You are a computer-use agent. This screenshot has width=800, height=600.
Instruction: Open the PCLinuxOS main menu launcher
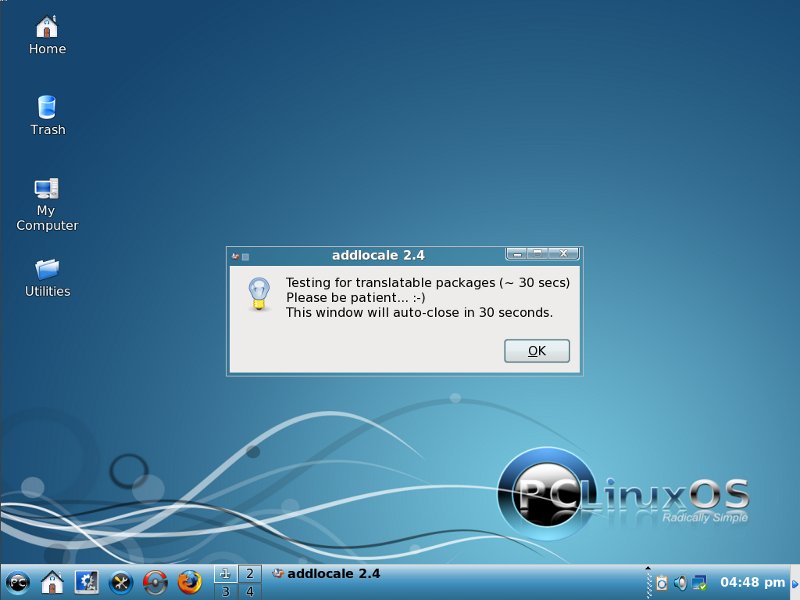(x=17, y=582)
